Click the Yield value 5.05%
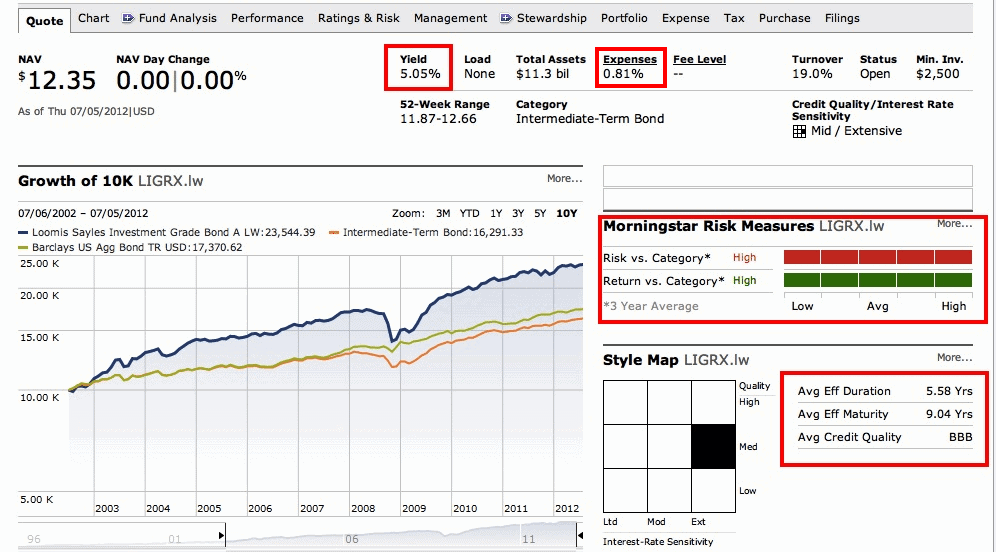The height and width of the screenshot is (552, 996). [x=421, y=74]
